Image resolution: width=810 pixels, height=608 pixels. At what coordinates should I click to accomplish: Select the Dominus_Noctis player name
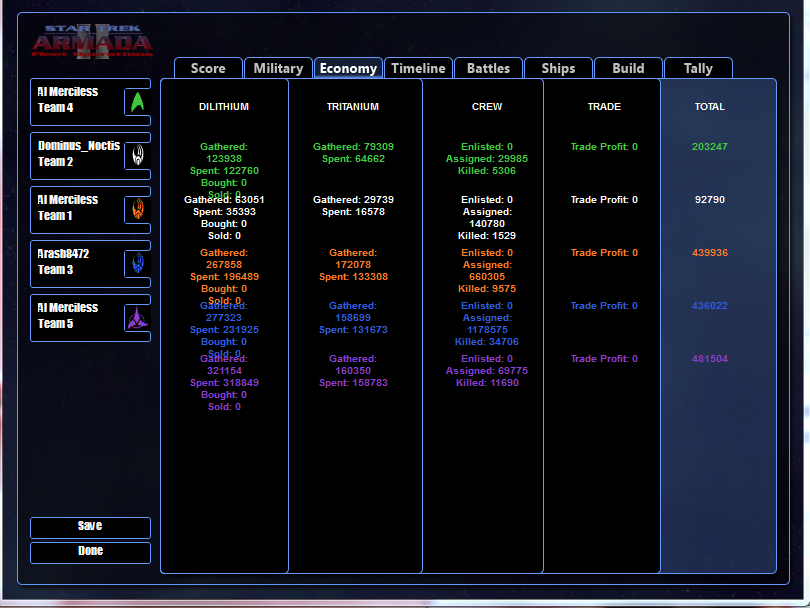point(78,146)
